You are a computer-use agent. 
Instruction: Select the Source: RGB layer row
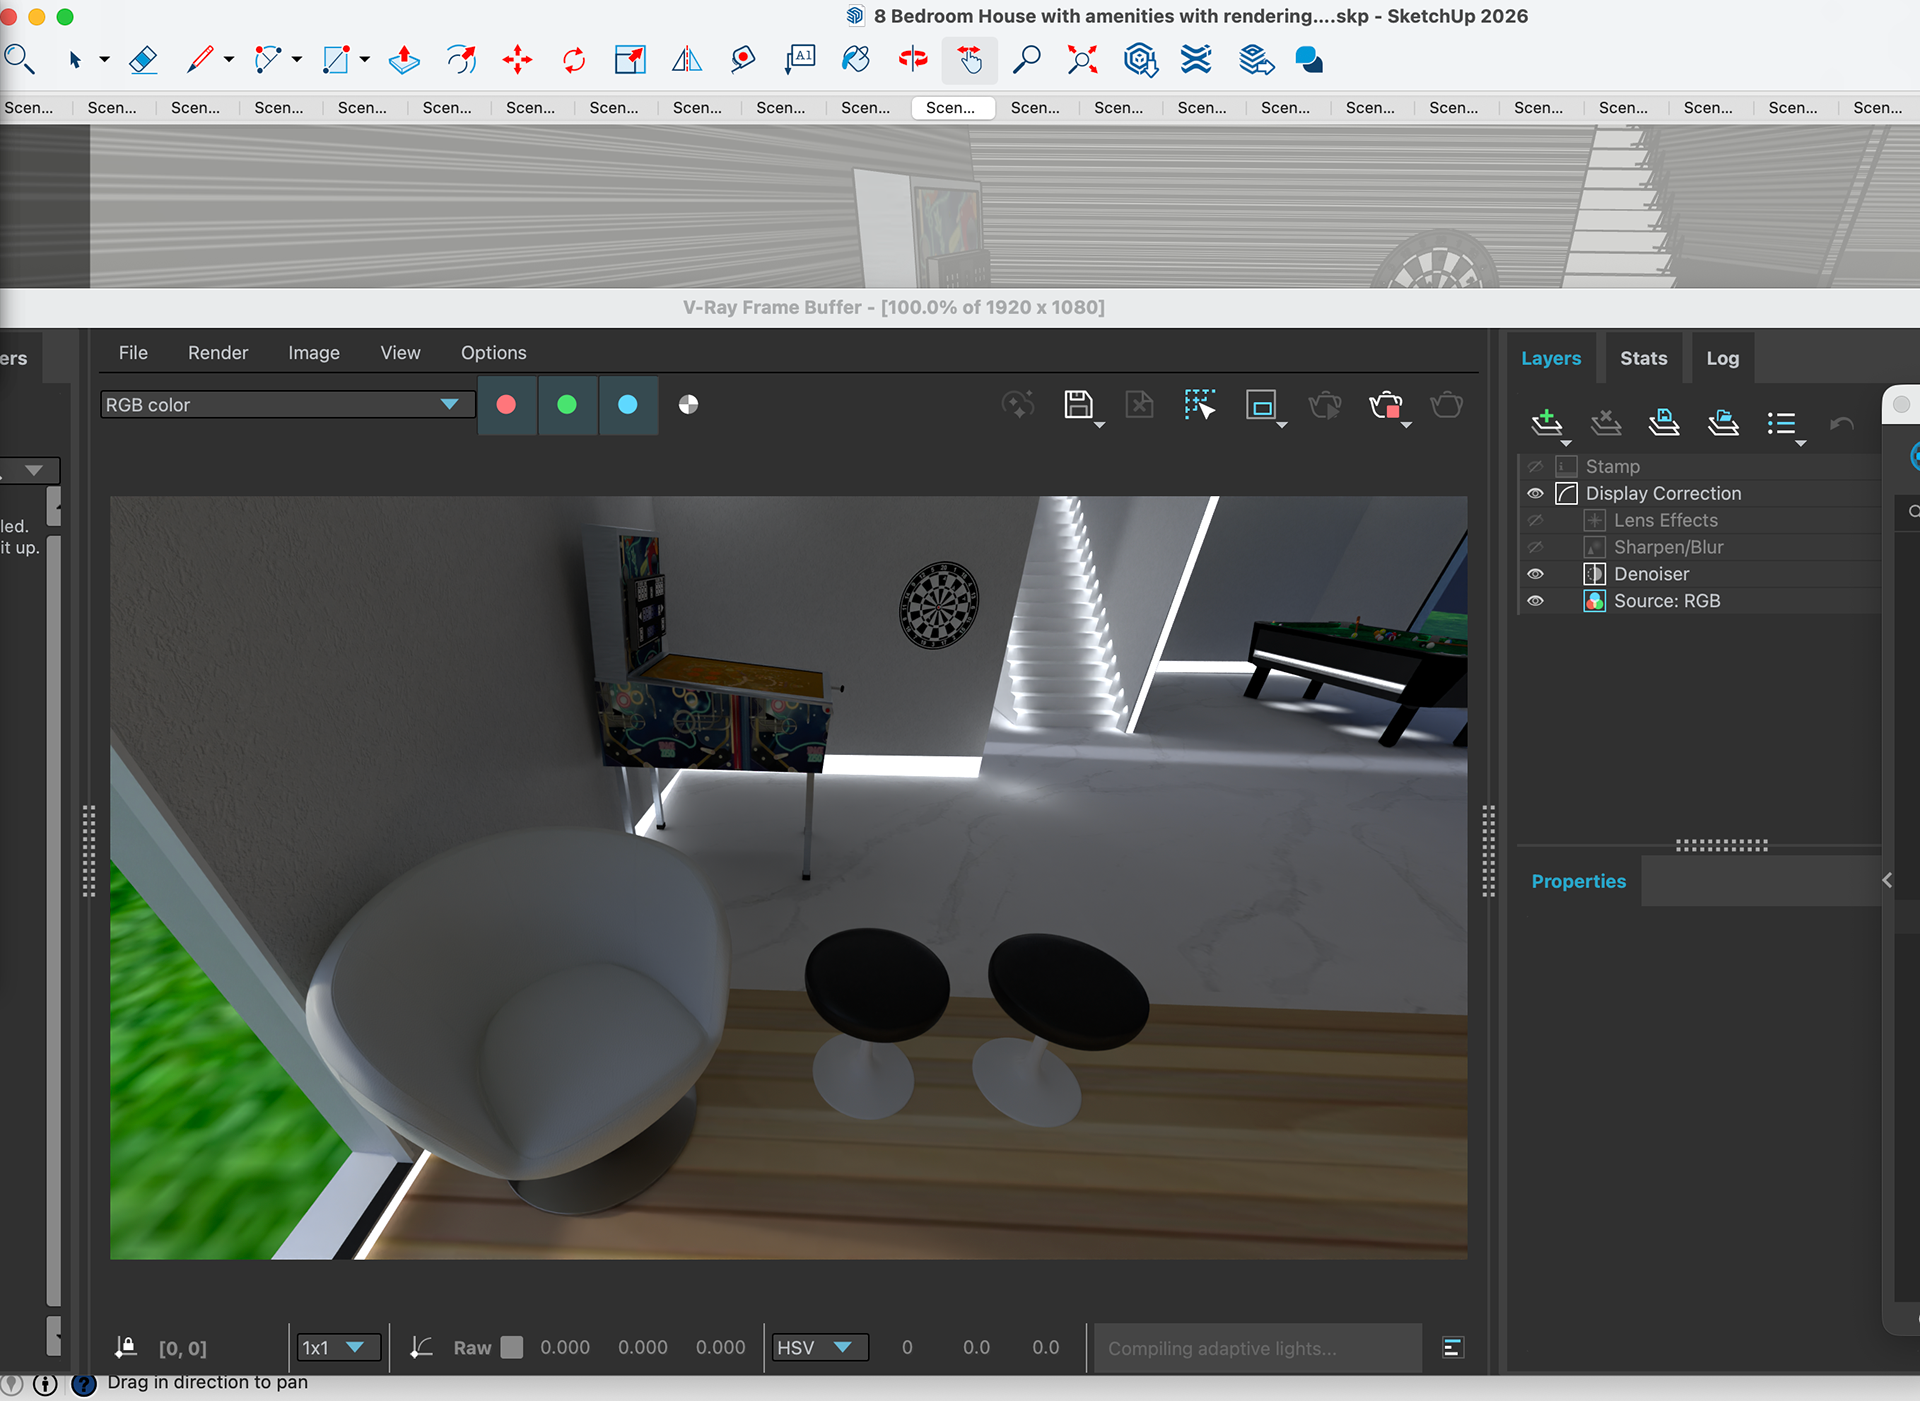(x=1666, y=601)
